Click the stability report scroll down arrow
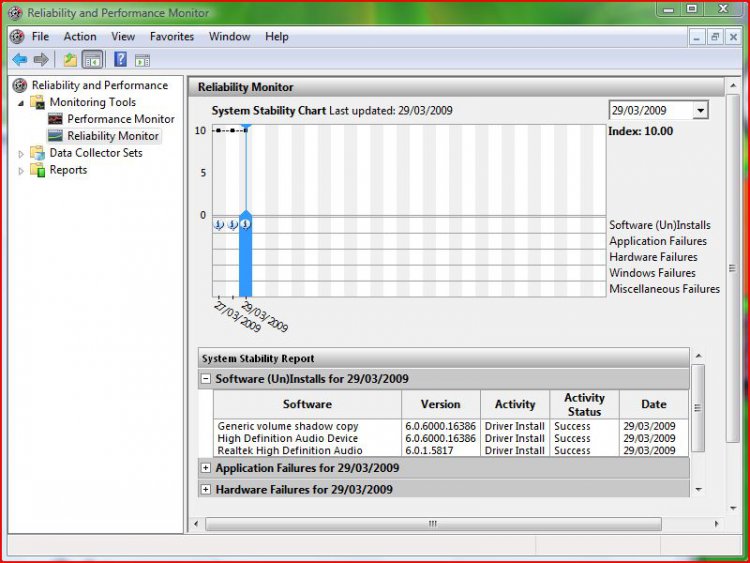This screenshot has width=750, height=563. pos(698,489)
